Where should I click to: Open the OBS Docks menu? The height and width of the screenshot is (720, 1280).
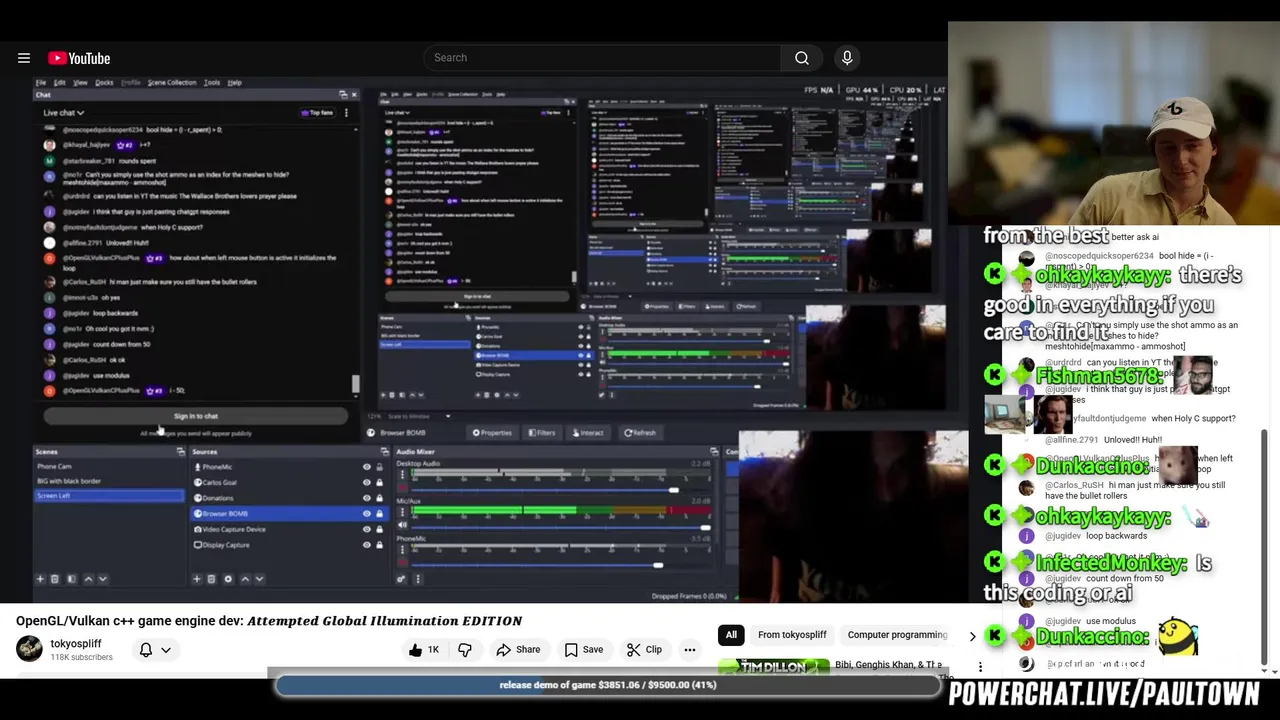click(104, 83)
